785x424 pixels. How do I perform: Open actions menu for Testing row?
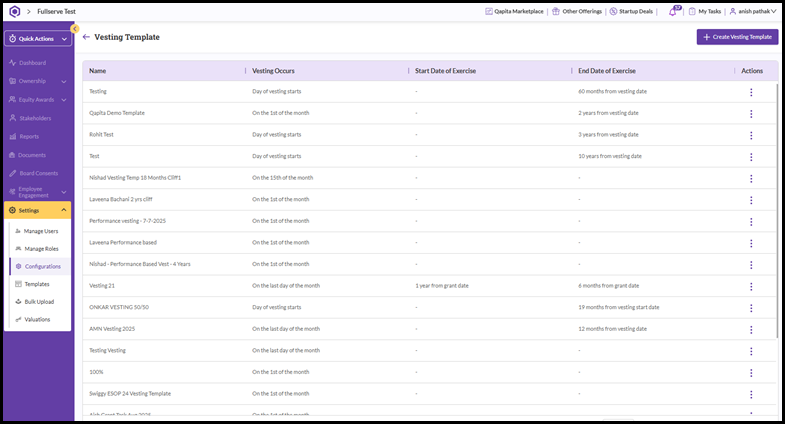point(751,92)
